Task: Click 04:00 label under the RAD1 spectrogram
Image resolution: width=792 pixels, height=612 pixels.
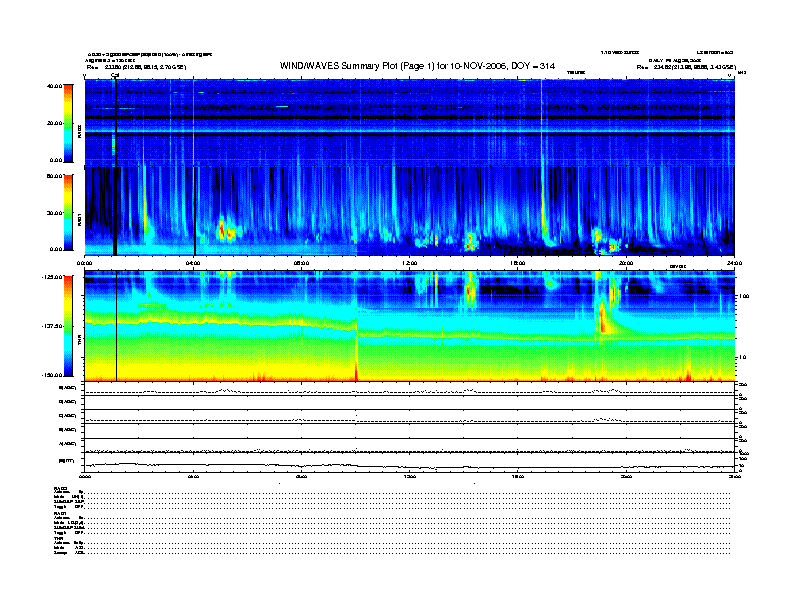Action: click(x=193, y=263)
